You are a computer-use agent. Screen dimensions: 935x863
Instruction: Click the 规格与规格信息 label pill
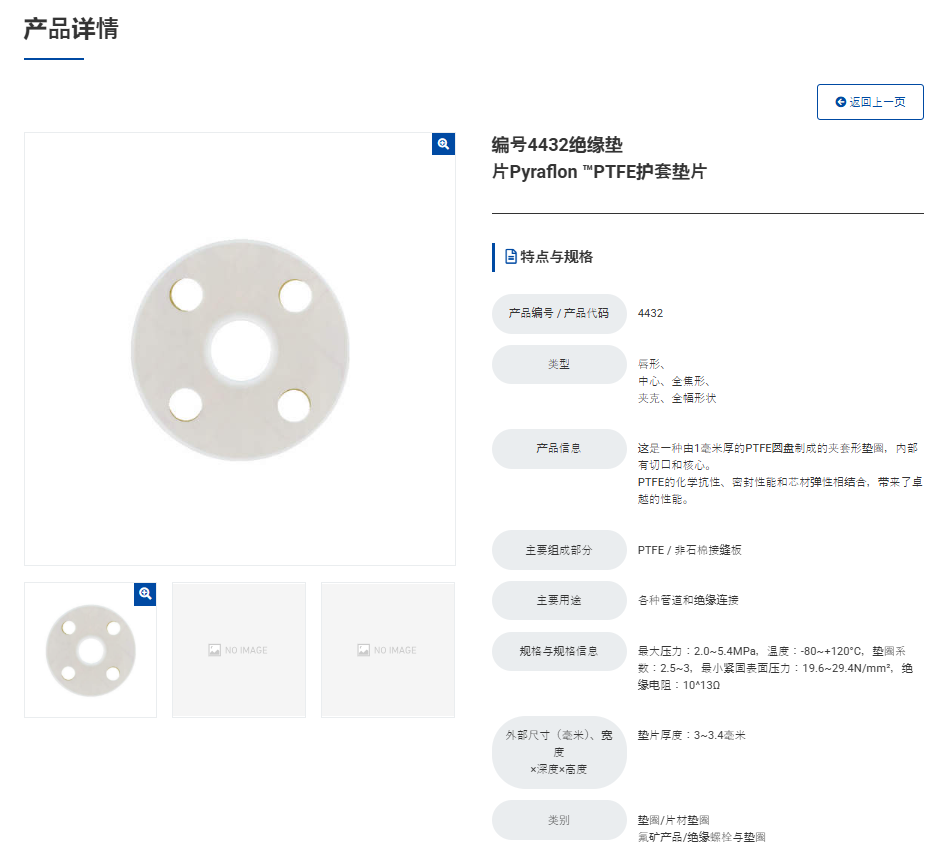click(x=559, y=651)
